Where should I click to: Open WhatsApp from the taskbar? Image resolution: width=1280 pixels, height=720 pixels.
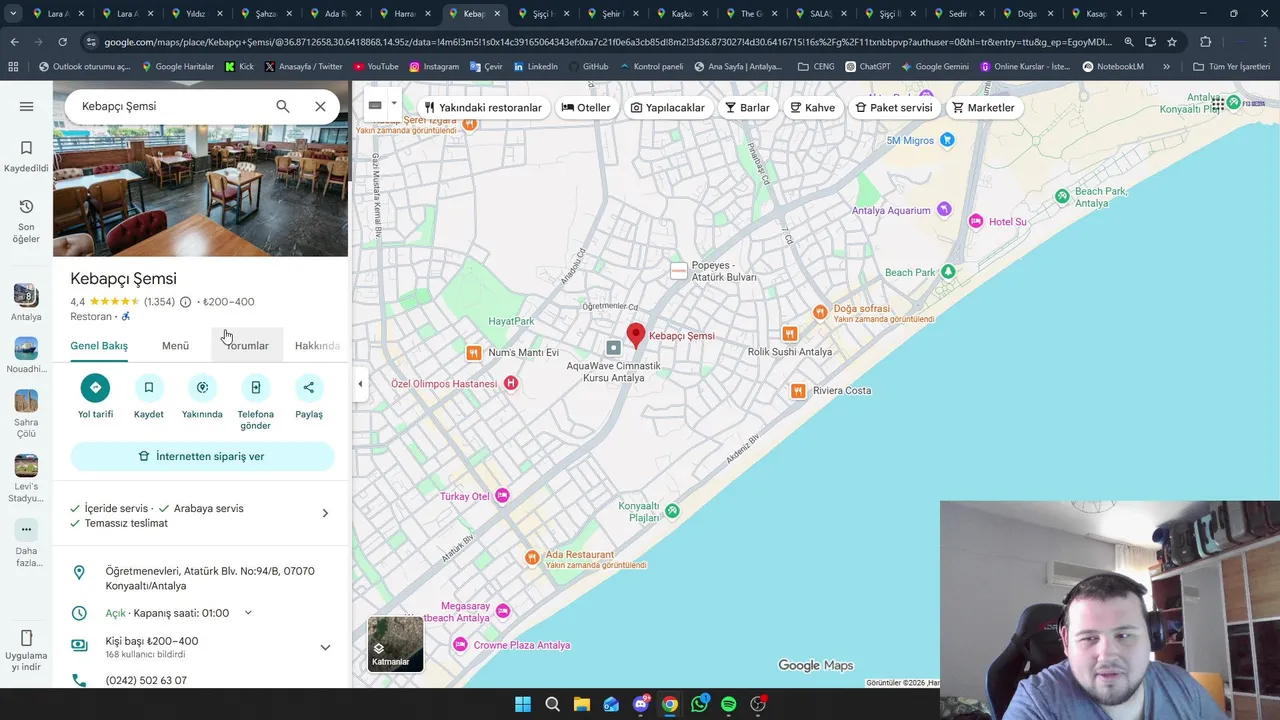pos(699,704)
